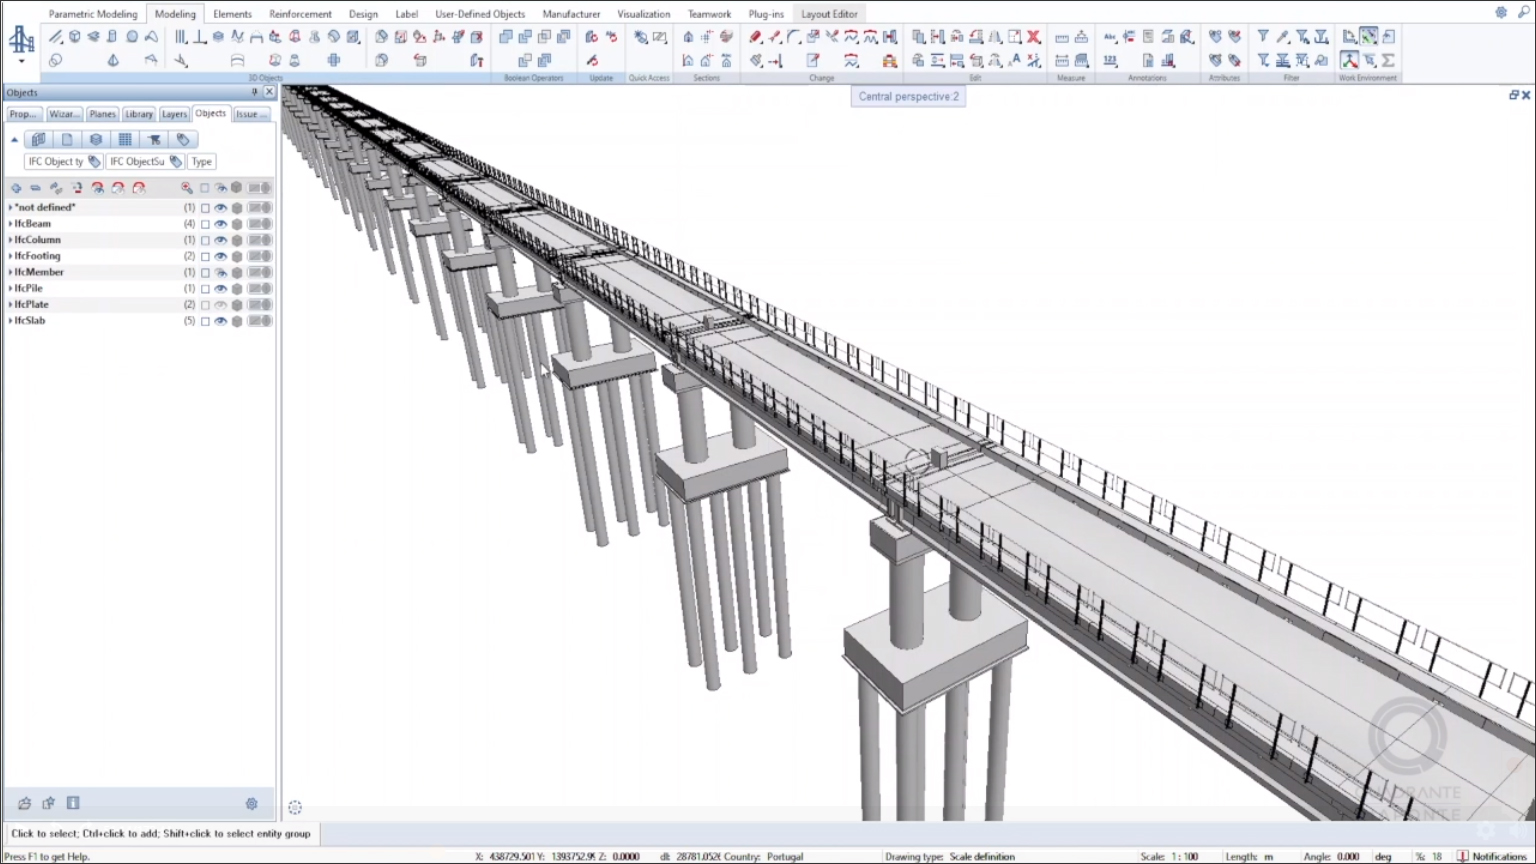Check the IfcSlab row checkbox
1536x864 pixels.
pos(205,321)
